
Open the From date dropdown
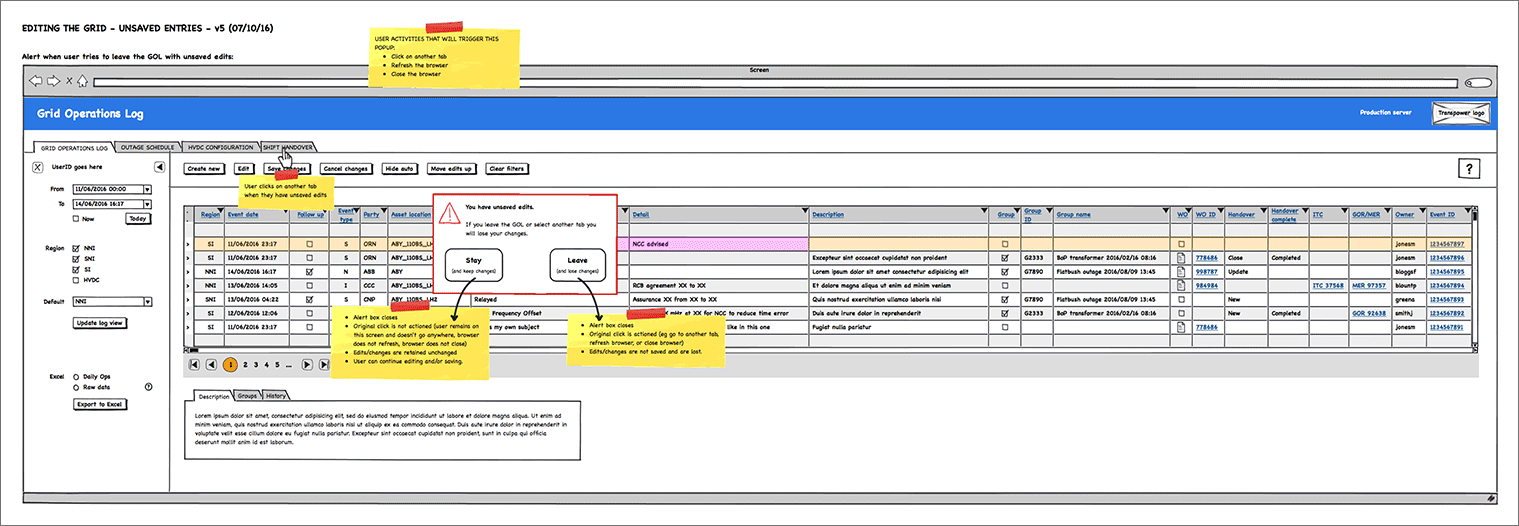pyautogui.click(x=147, y=188)
